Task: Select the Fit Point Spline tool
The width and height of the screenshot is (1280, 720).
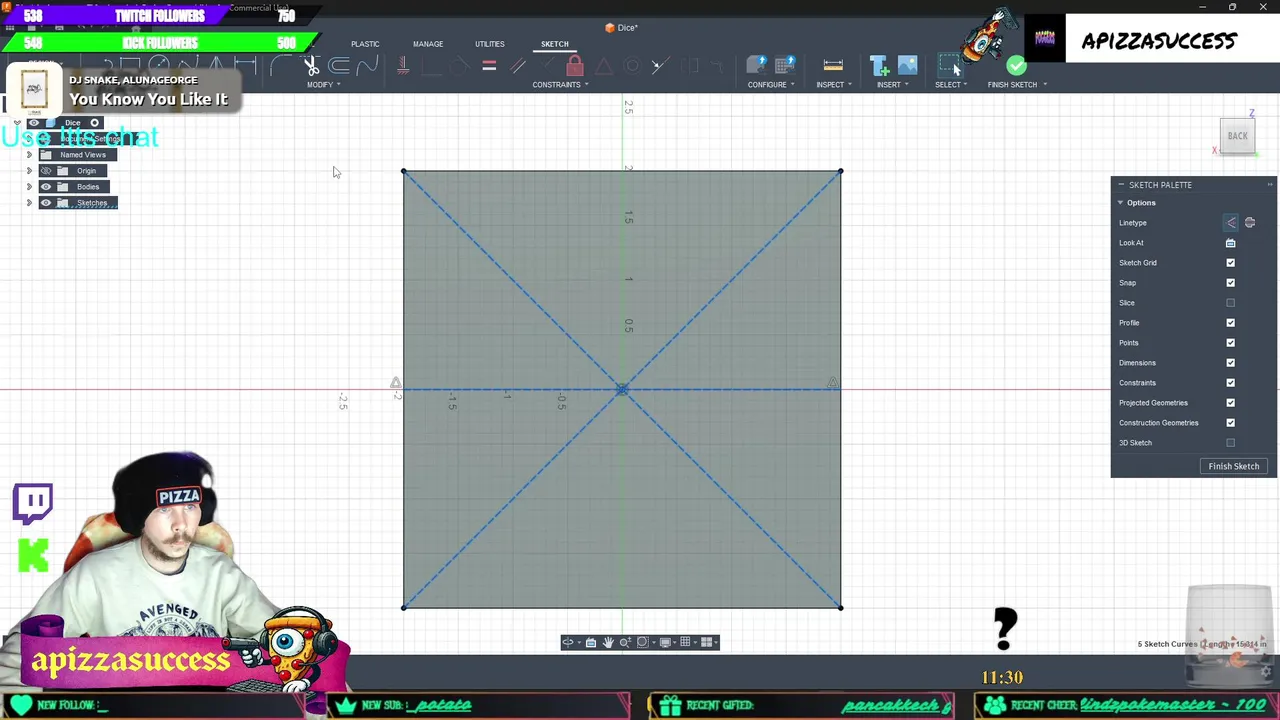Action: tap(368, 66)
